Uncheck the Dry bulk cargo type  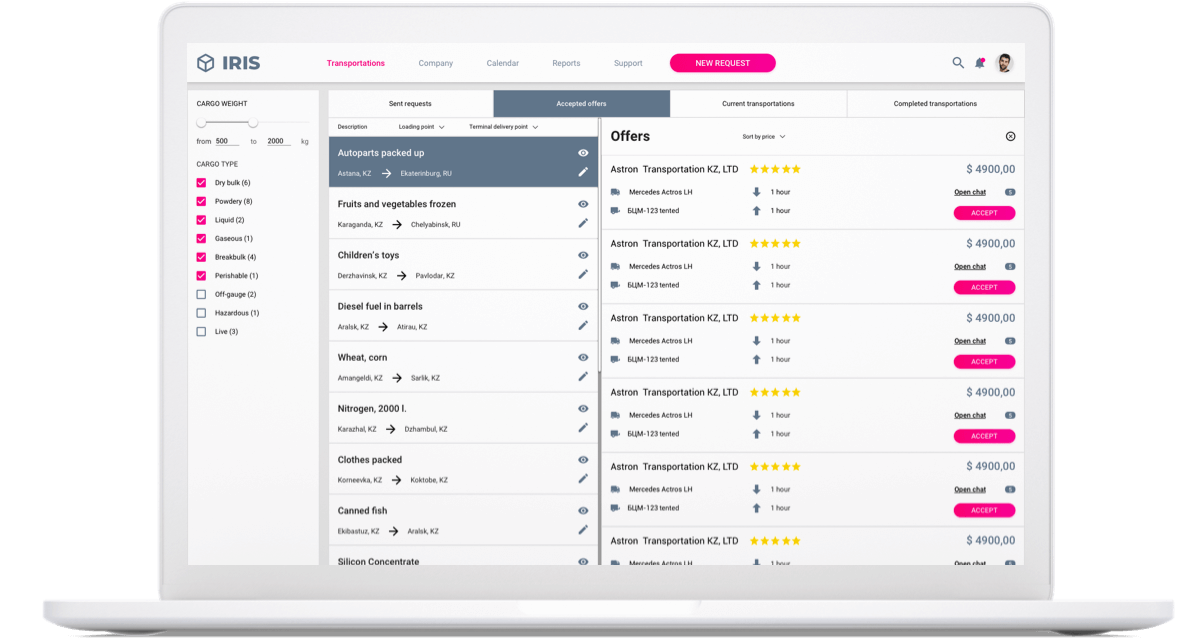(x=202, y=183)
